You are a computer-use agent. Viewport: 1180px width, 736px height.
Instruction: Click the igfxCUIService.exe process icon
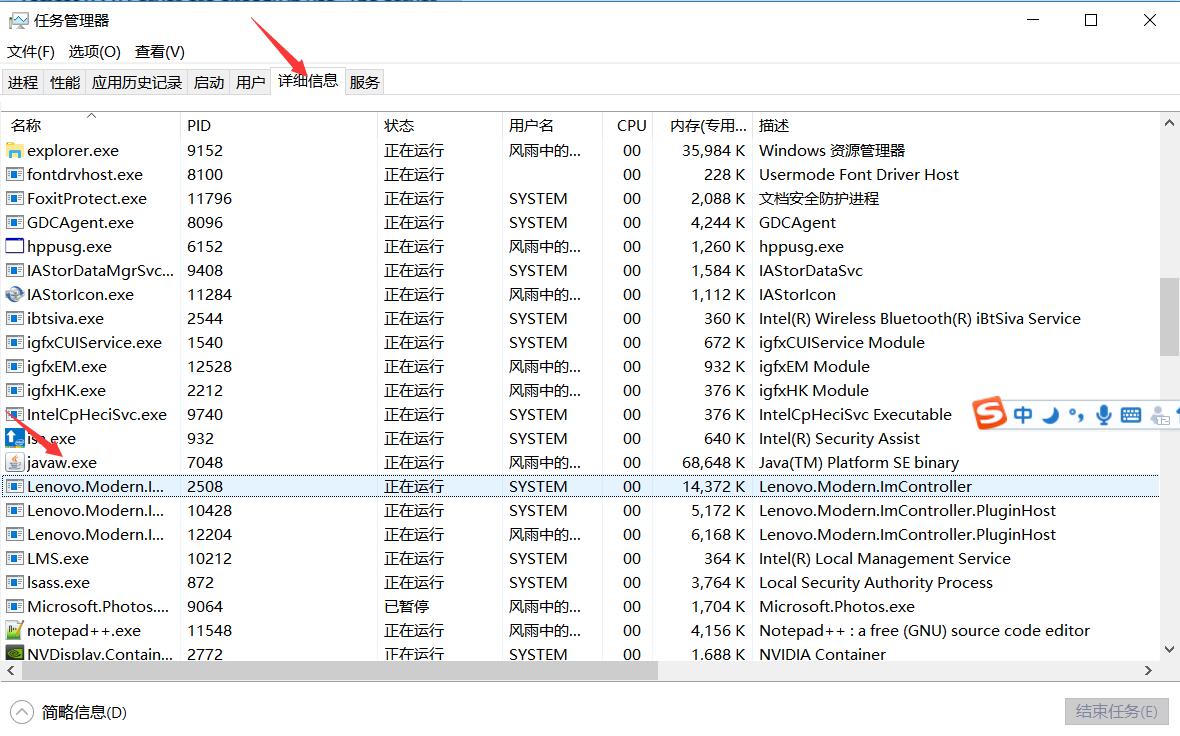pyautogui.click(x=14, y=342)
